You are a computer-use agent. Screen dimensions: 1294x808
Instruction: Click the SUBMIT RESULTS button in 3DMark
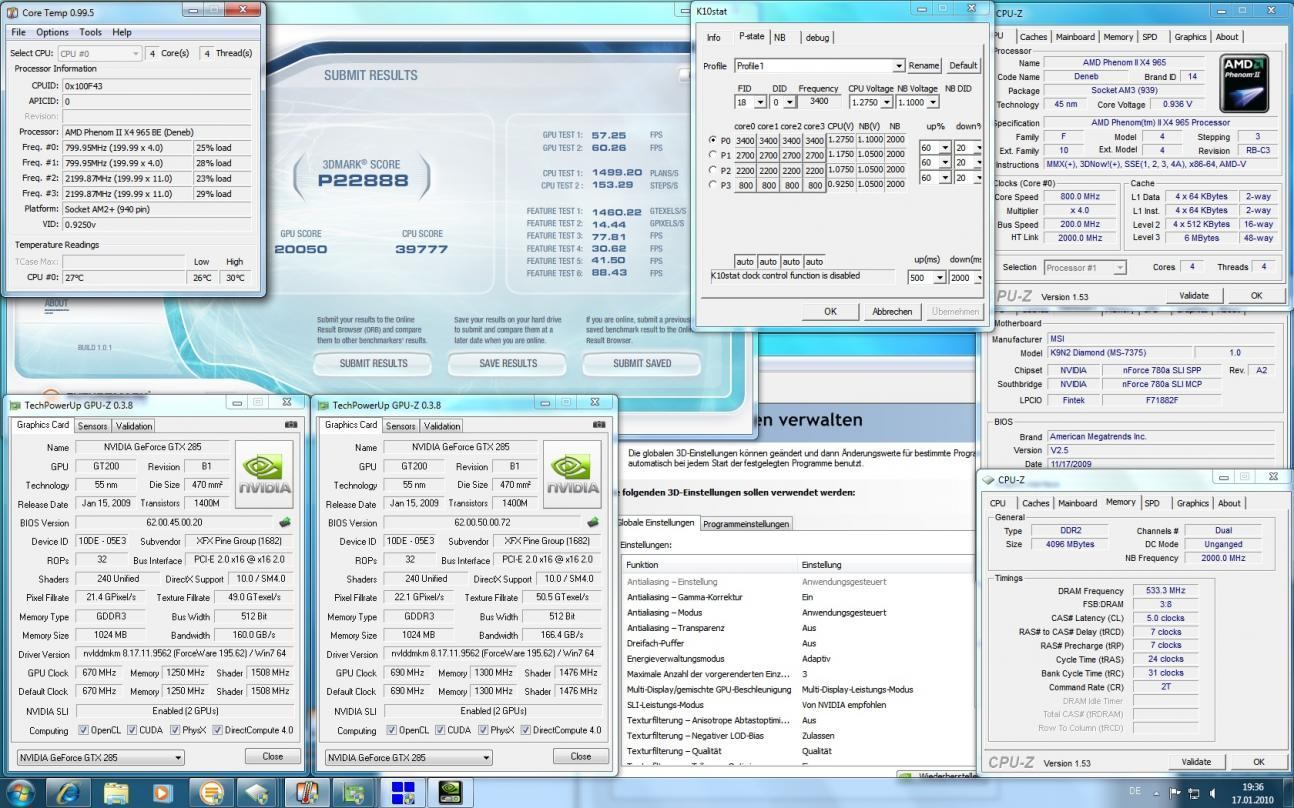[374, 364]
